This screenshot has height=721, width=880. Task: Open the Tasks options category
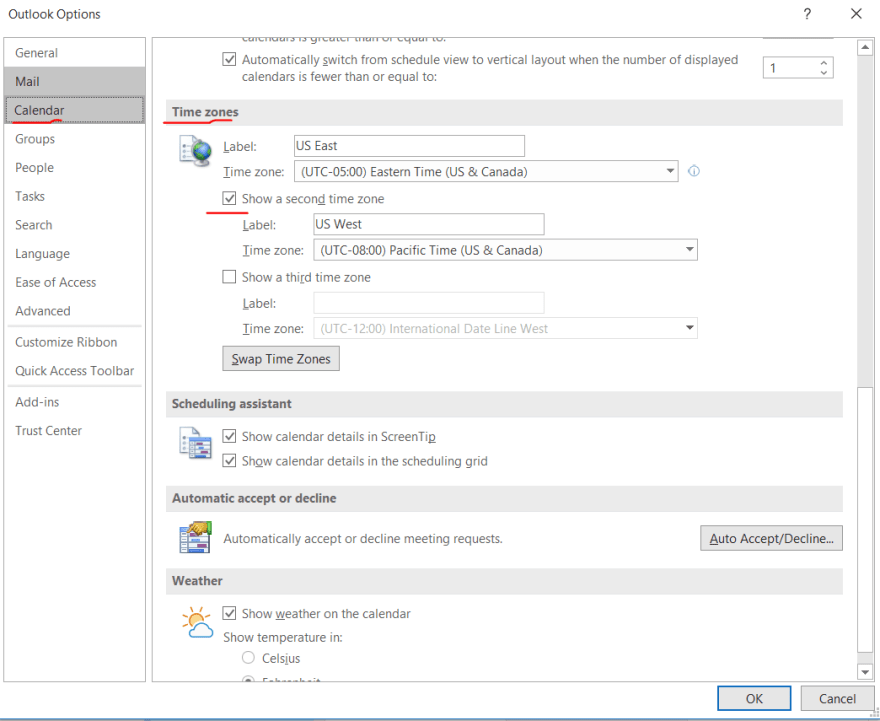tap(74, 196)
